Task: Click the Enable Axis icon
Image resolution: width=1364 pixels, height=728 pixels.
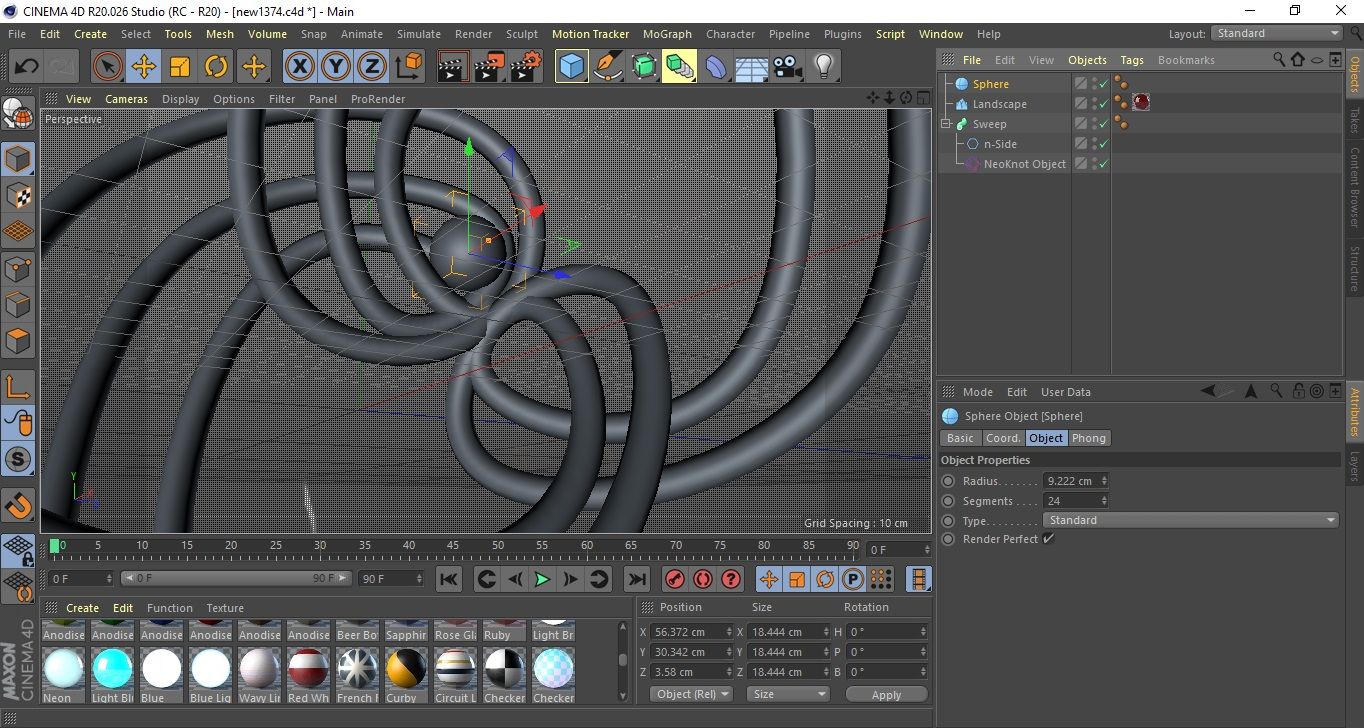Action: (18, 388)
